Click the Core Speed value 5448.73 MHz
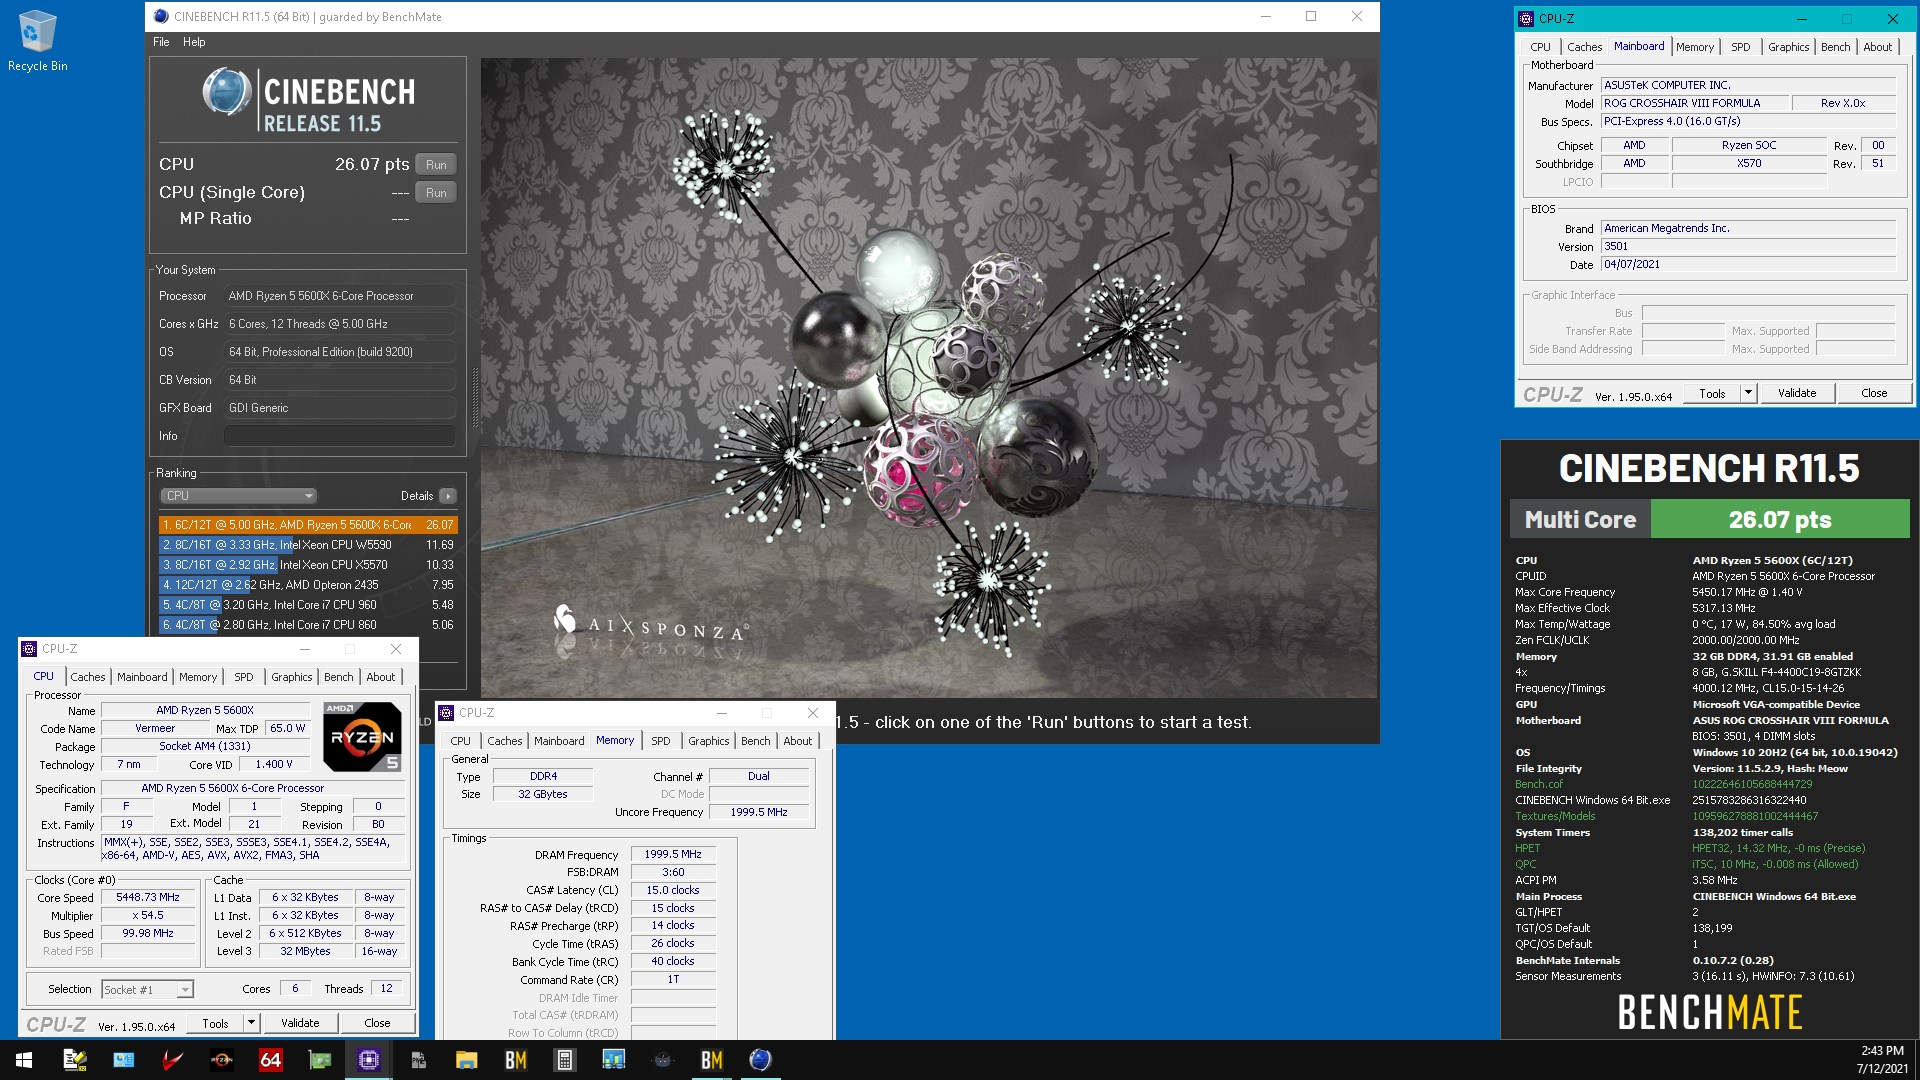 tap(148, 898)
